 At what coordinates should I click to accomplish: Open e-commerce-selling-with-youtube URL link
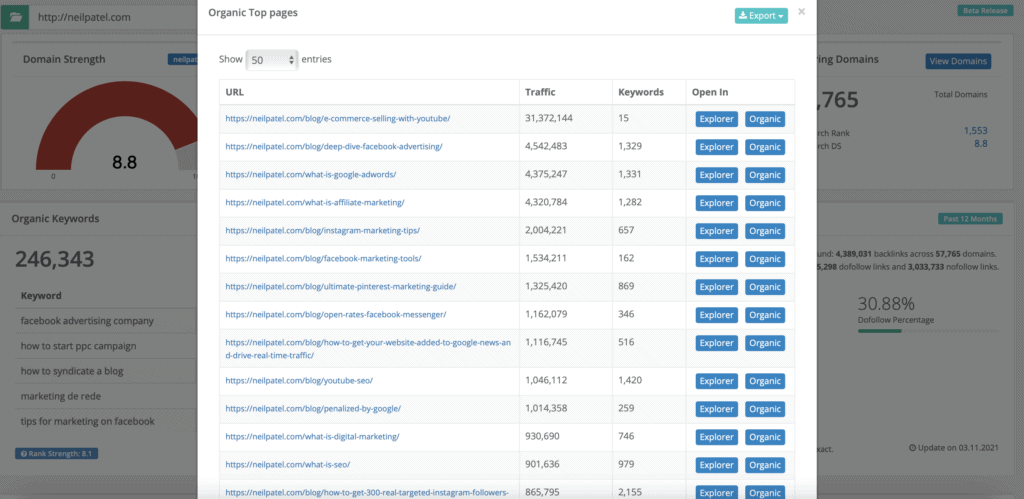(338, 119)
